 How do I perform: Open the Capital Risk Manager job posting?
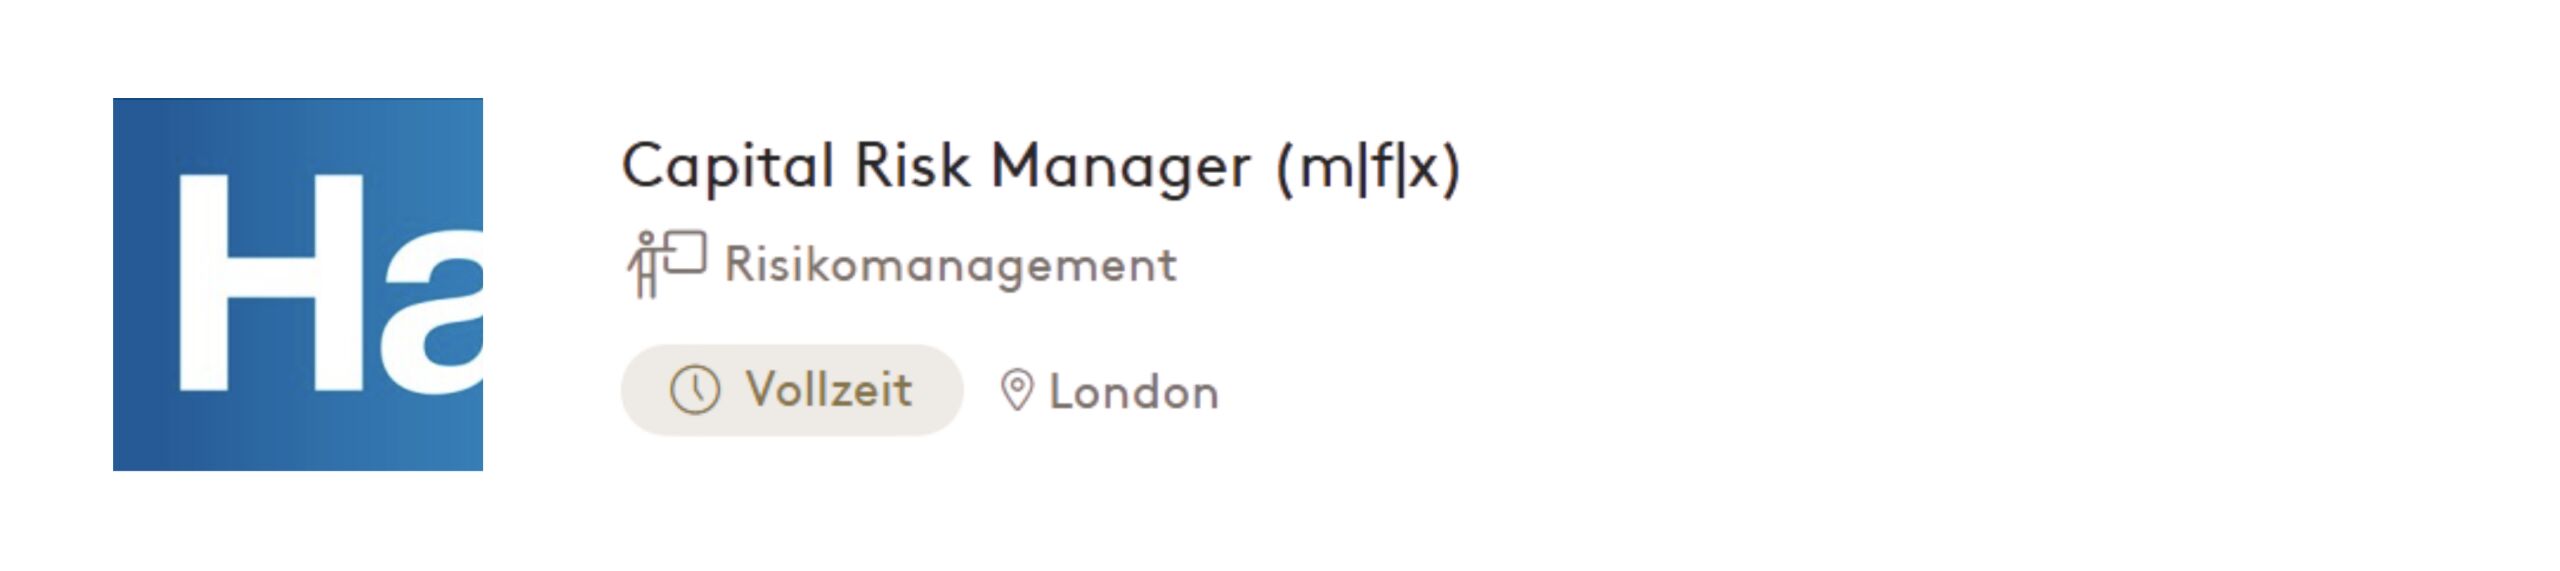tap(1040, 167)
